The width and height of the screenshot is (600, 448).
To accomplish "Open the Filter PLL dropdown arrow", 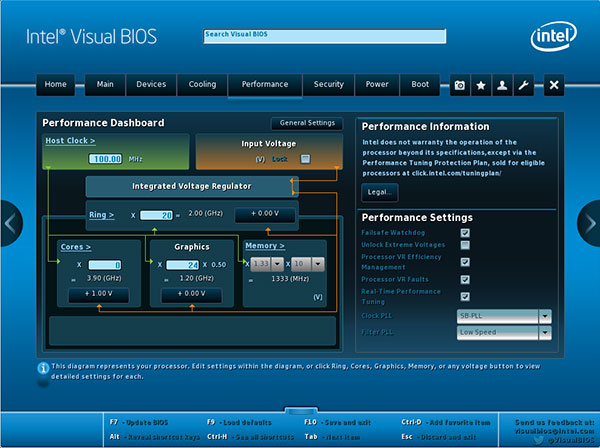I will click(545, 332).
